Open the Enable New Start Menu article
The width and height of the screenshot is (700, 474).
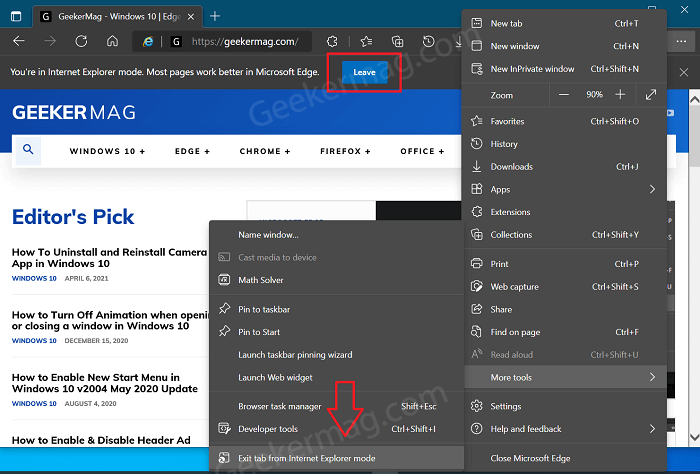[104, 383]
